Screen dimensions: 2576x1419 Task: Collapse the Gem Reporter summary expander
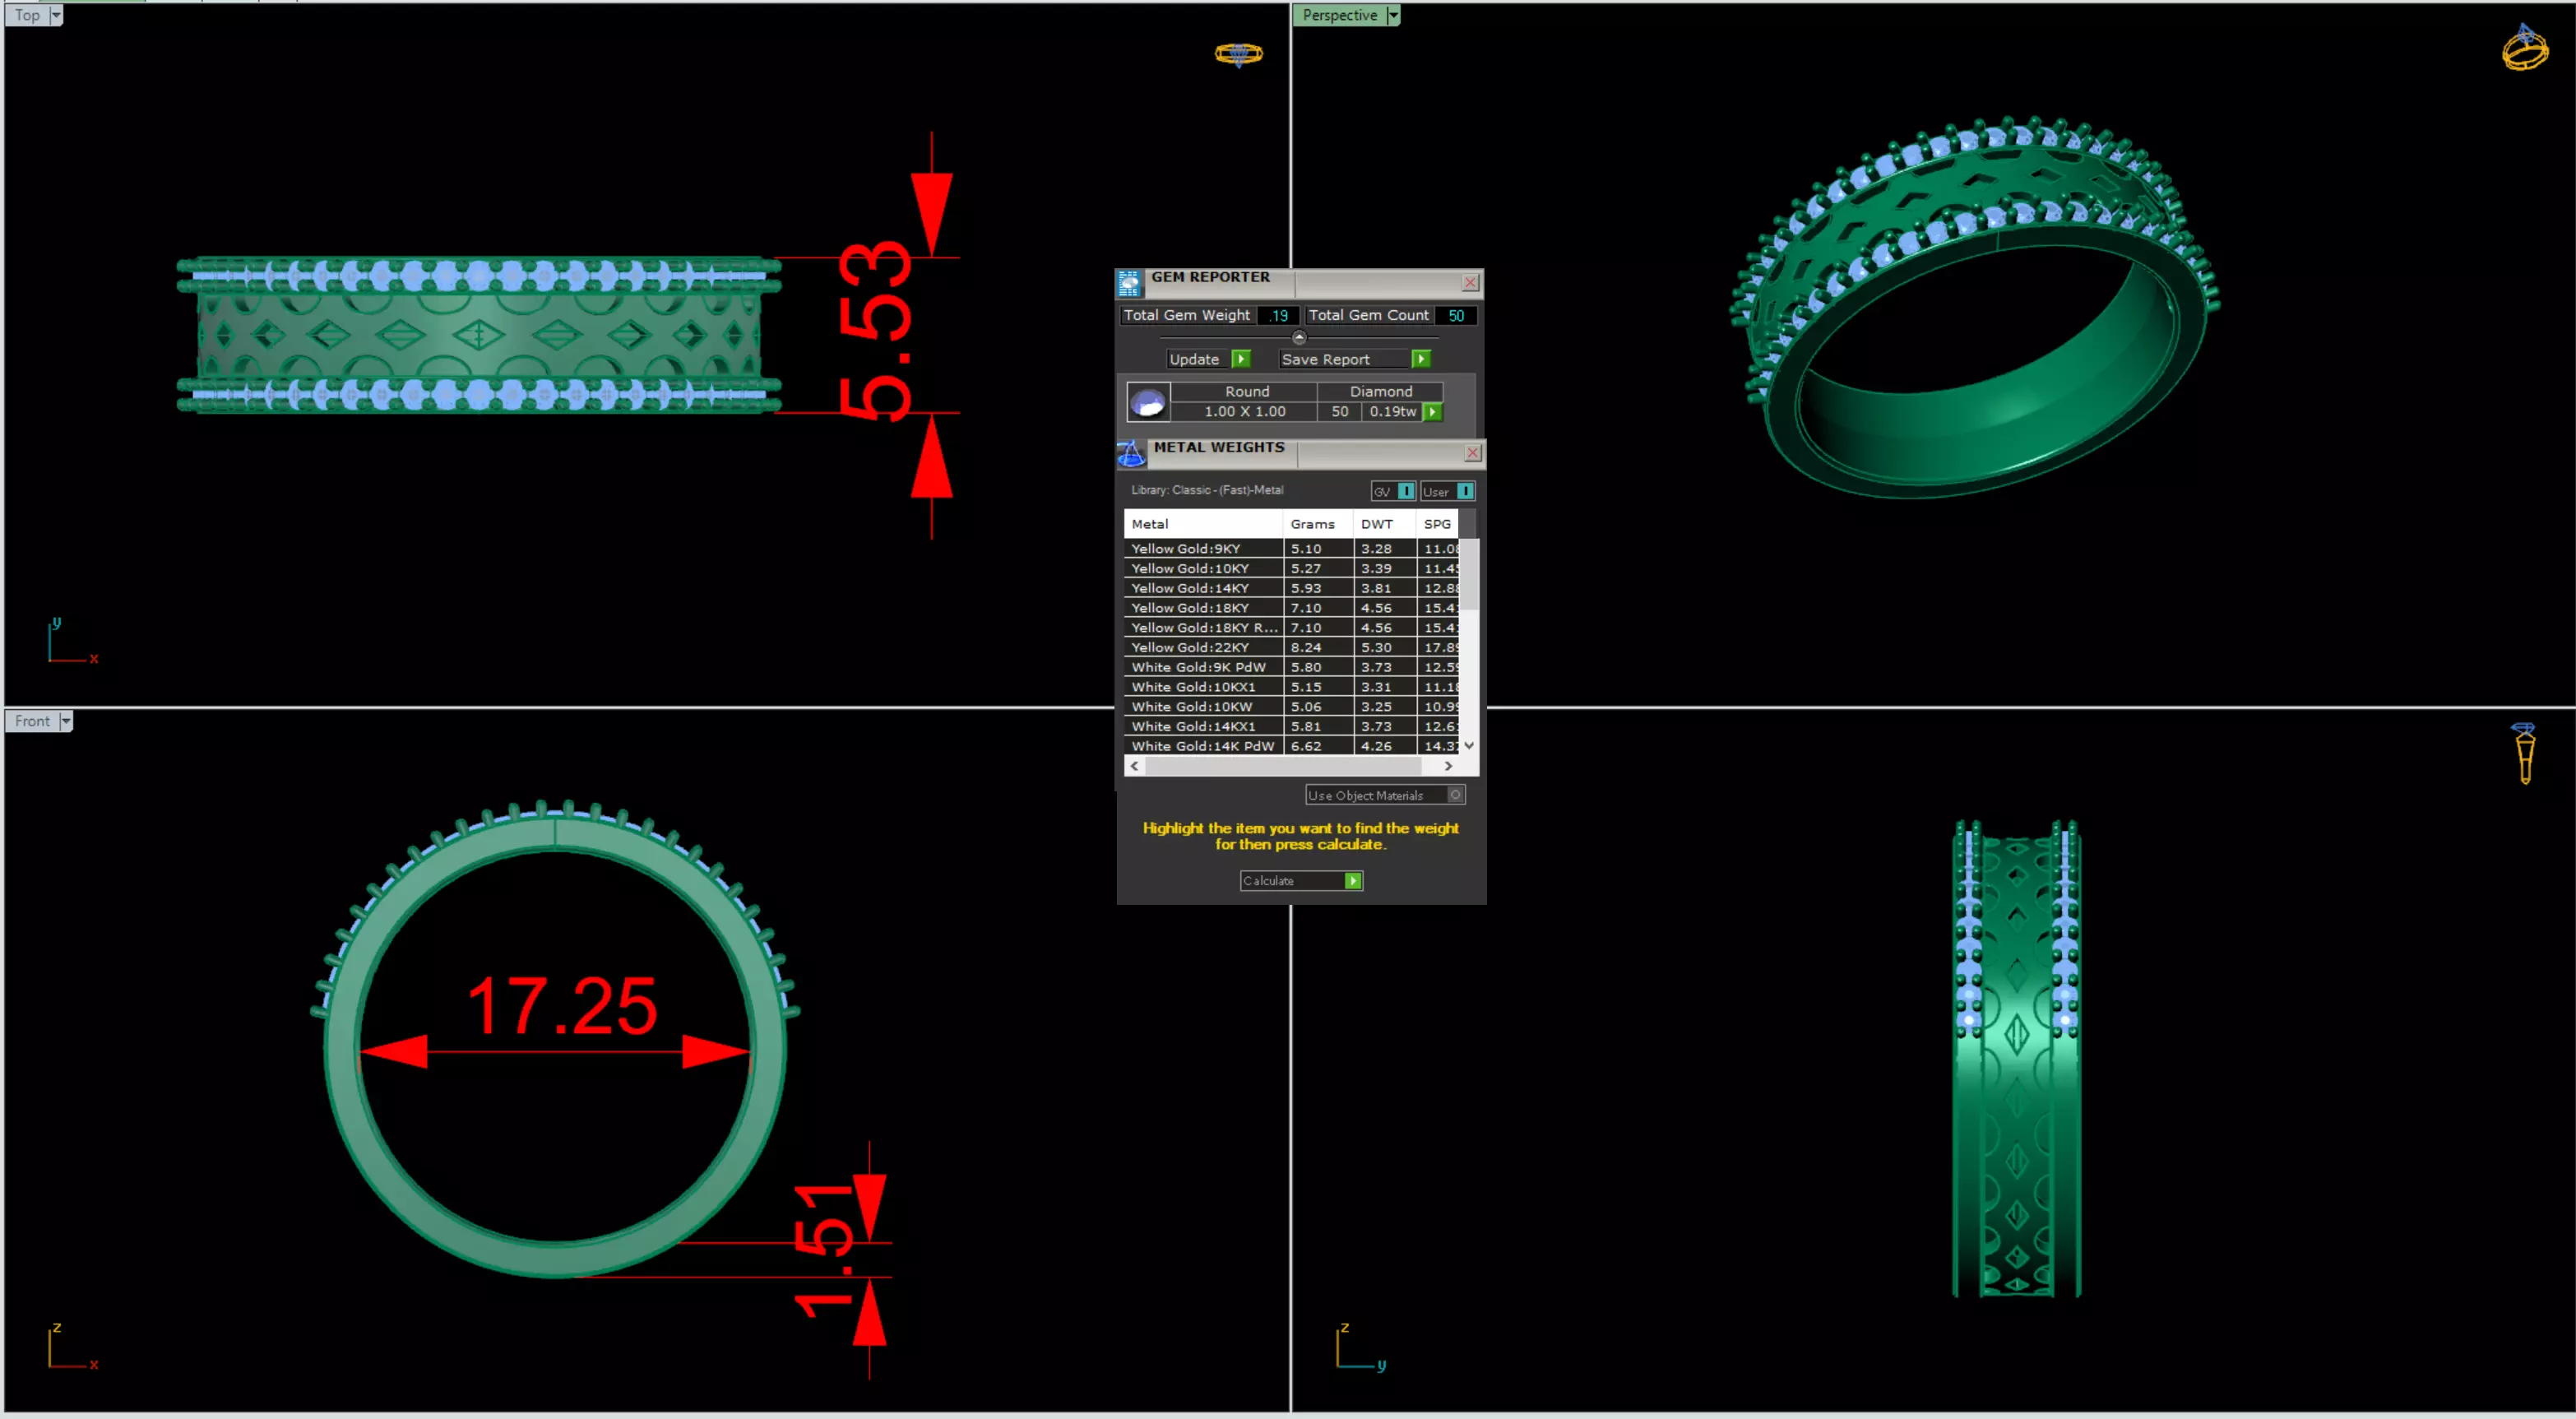pyautogui.click(x=1299, y=337)
